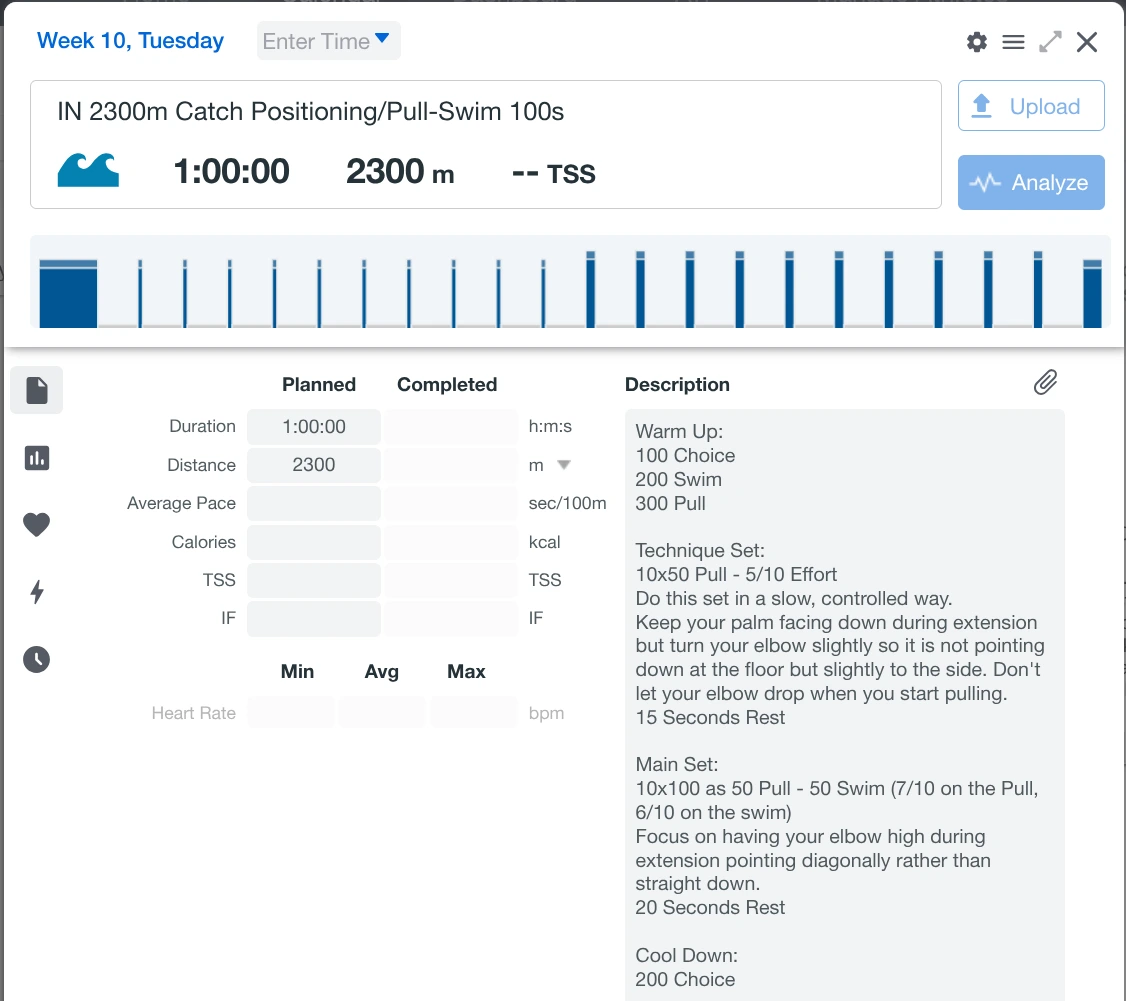Open the Enter Time dropdown
Image resolution: width=1126 pixels, height=1001 pixels.
[x=328, y=41]
